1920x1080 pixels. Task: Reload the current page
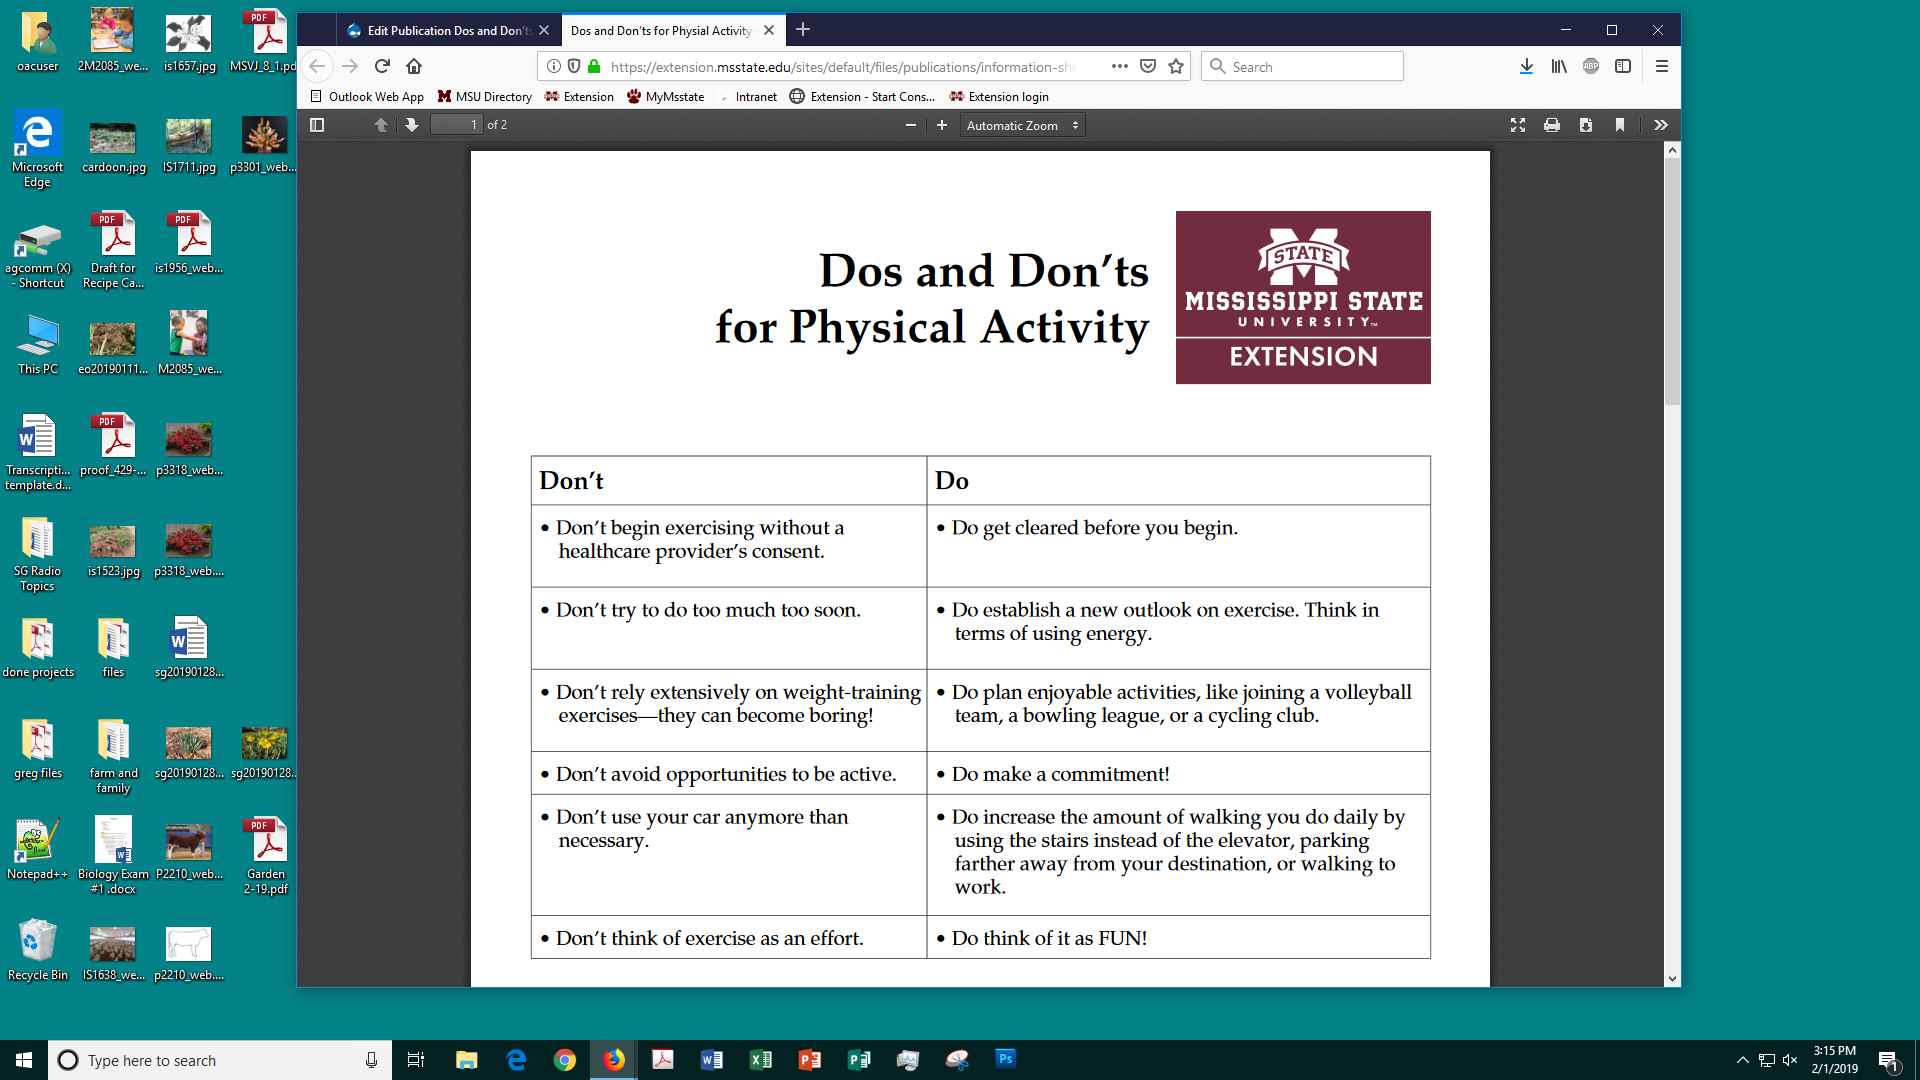point(382,66)
